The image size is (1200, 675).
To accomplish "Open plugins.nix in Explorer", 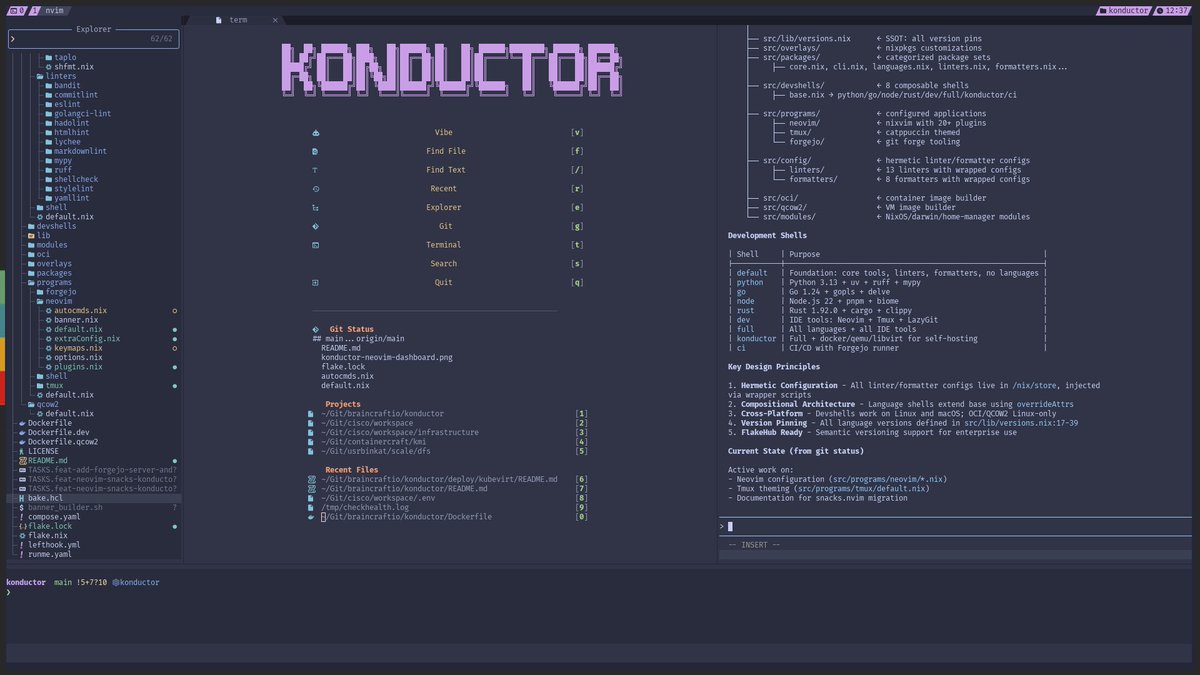I will coord(78,367).
